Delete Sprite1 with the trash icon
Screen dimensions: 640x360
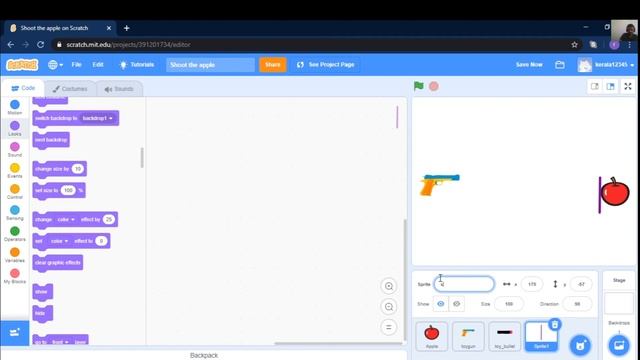(x=555, y=324)
